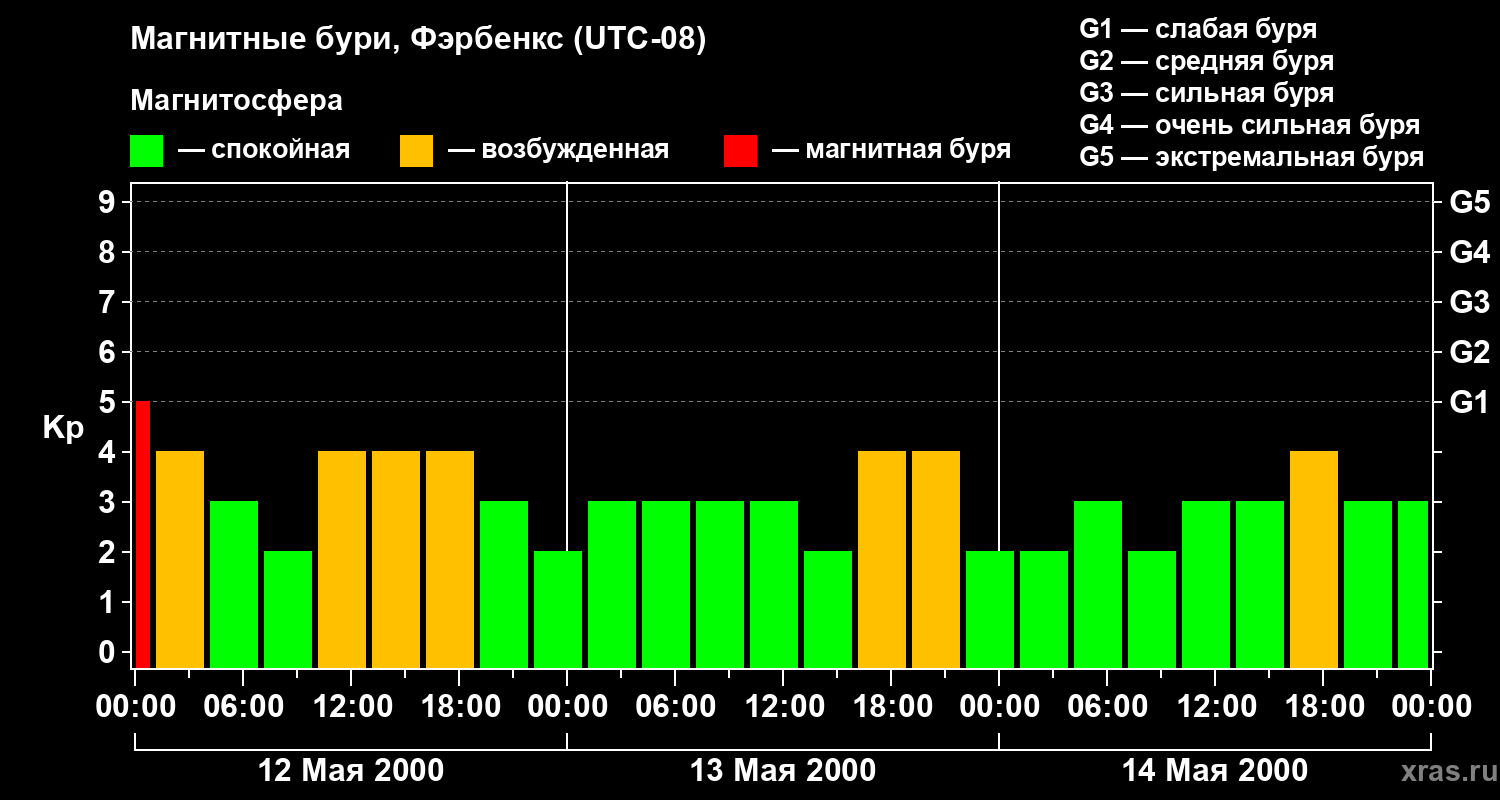Screen dimensions: 1500x800
Task: Click the green bar crossing midnight into 14 Мая
Action: tap(990, 609)
